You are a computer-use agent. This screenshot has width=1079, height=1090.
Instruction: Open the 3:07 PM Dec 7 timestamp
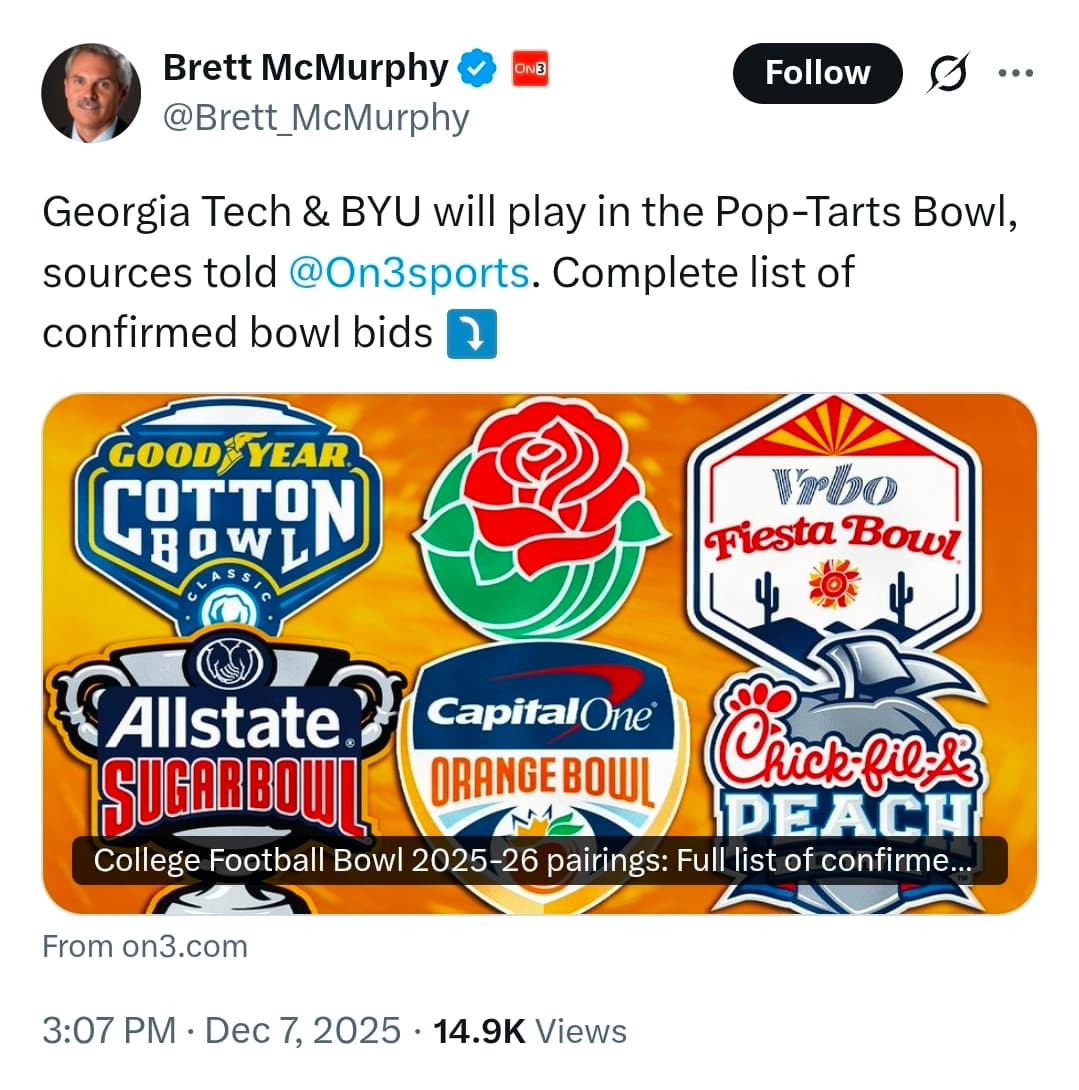click(x=221, y=1031)
